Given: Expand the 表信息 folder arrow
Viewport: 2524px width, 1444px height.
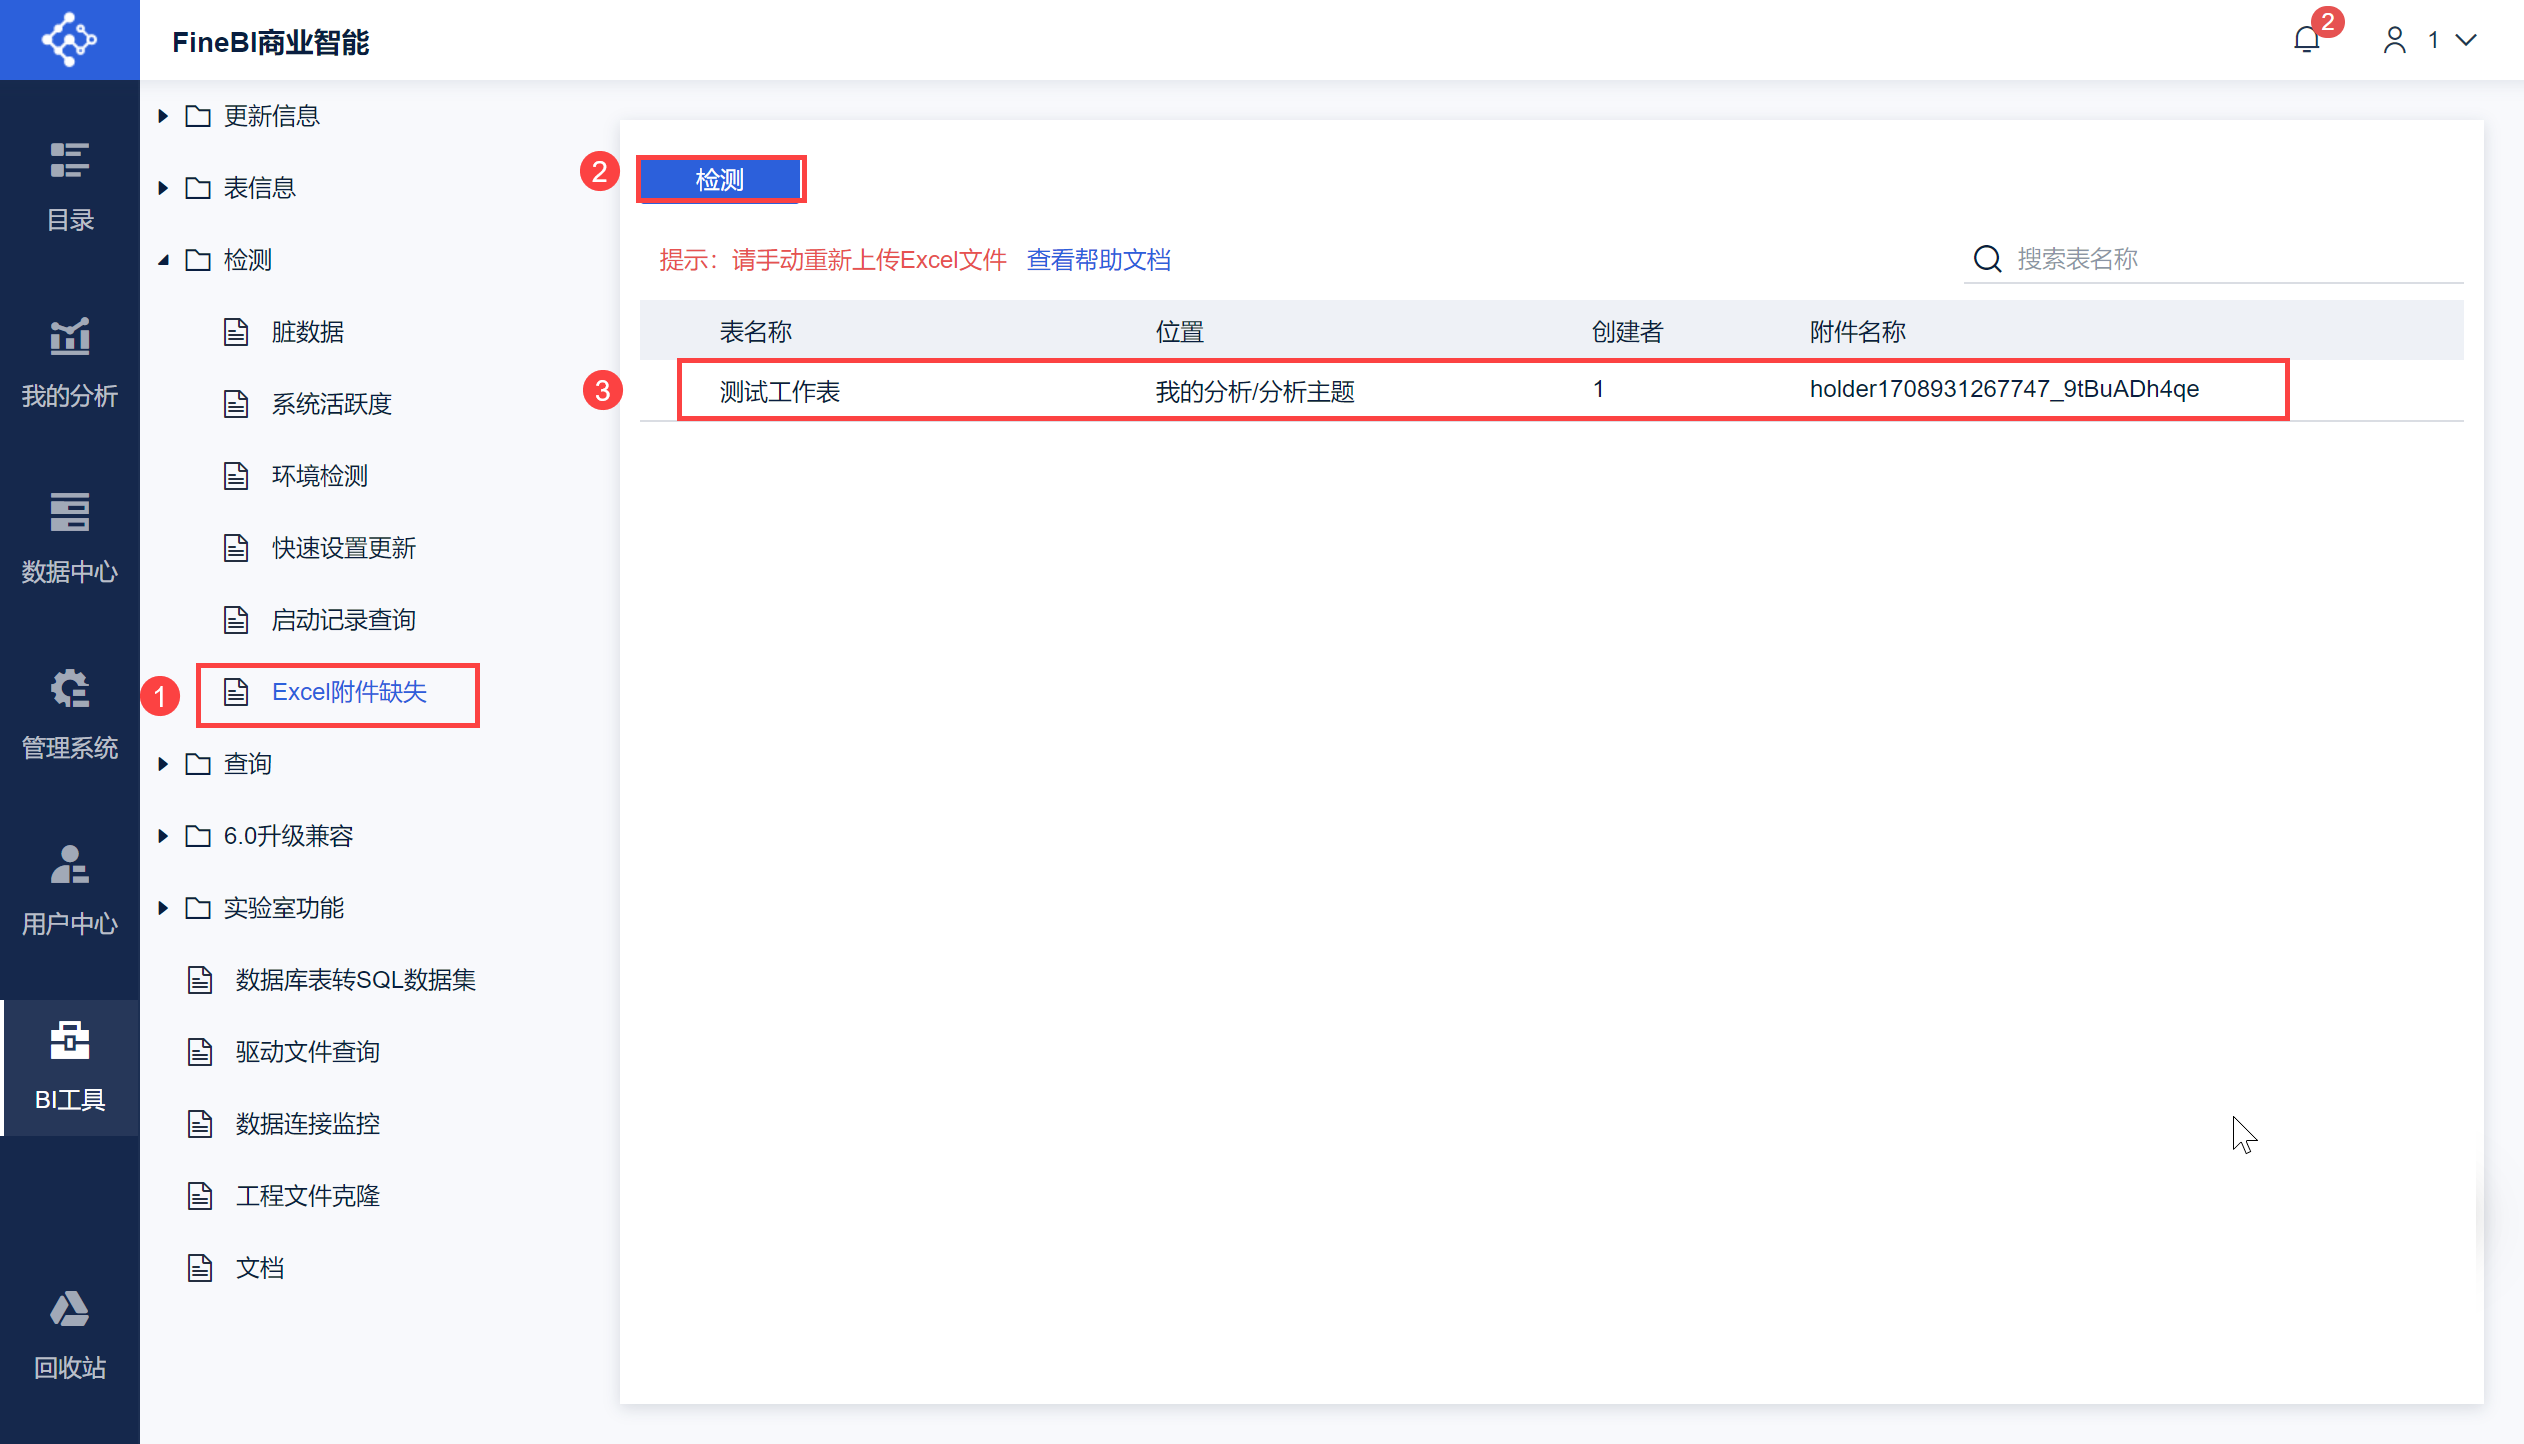Looking at the screenshot, I should [x=163, y=188].
